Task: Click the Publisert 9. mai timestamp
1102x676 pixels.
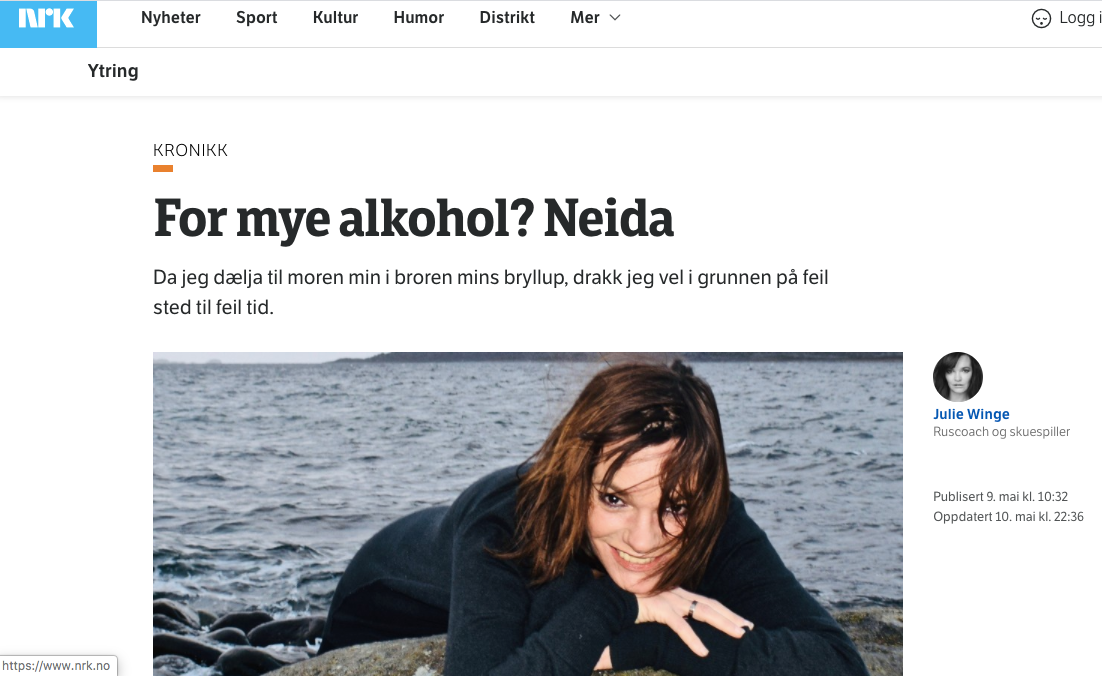Action: (x=1000, y=496)
